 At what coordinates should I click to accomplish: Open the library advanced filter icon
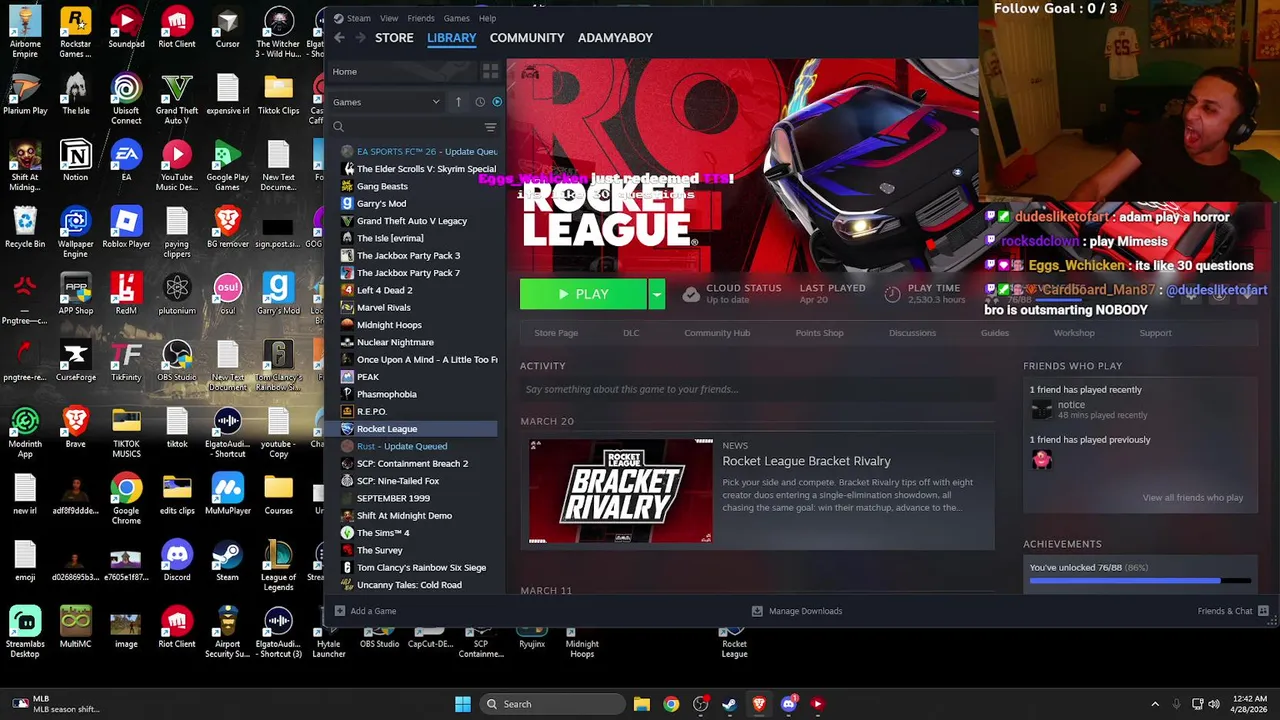tap(490, 127)
